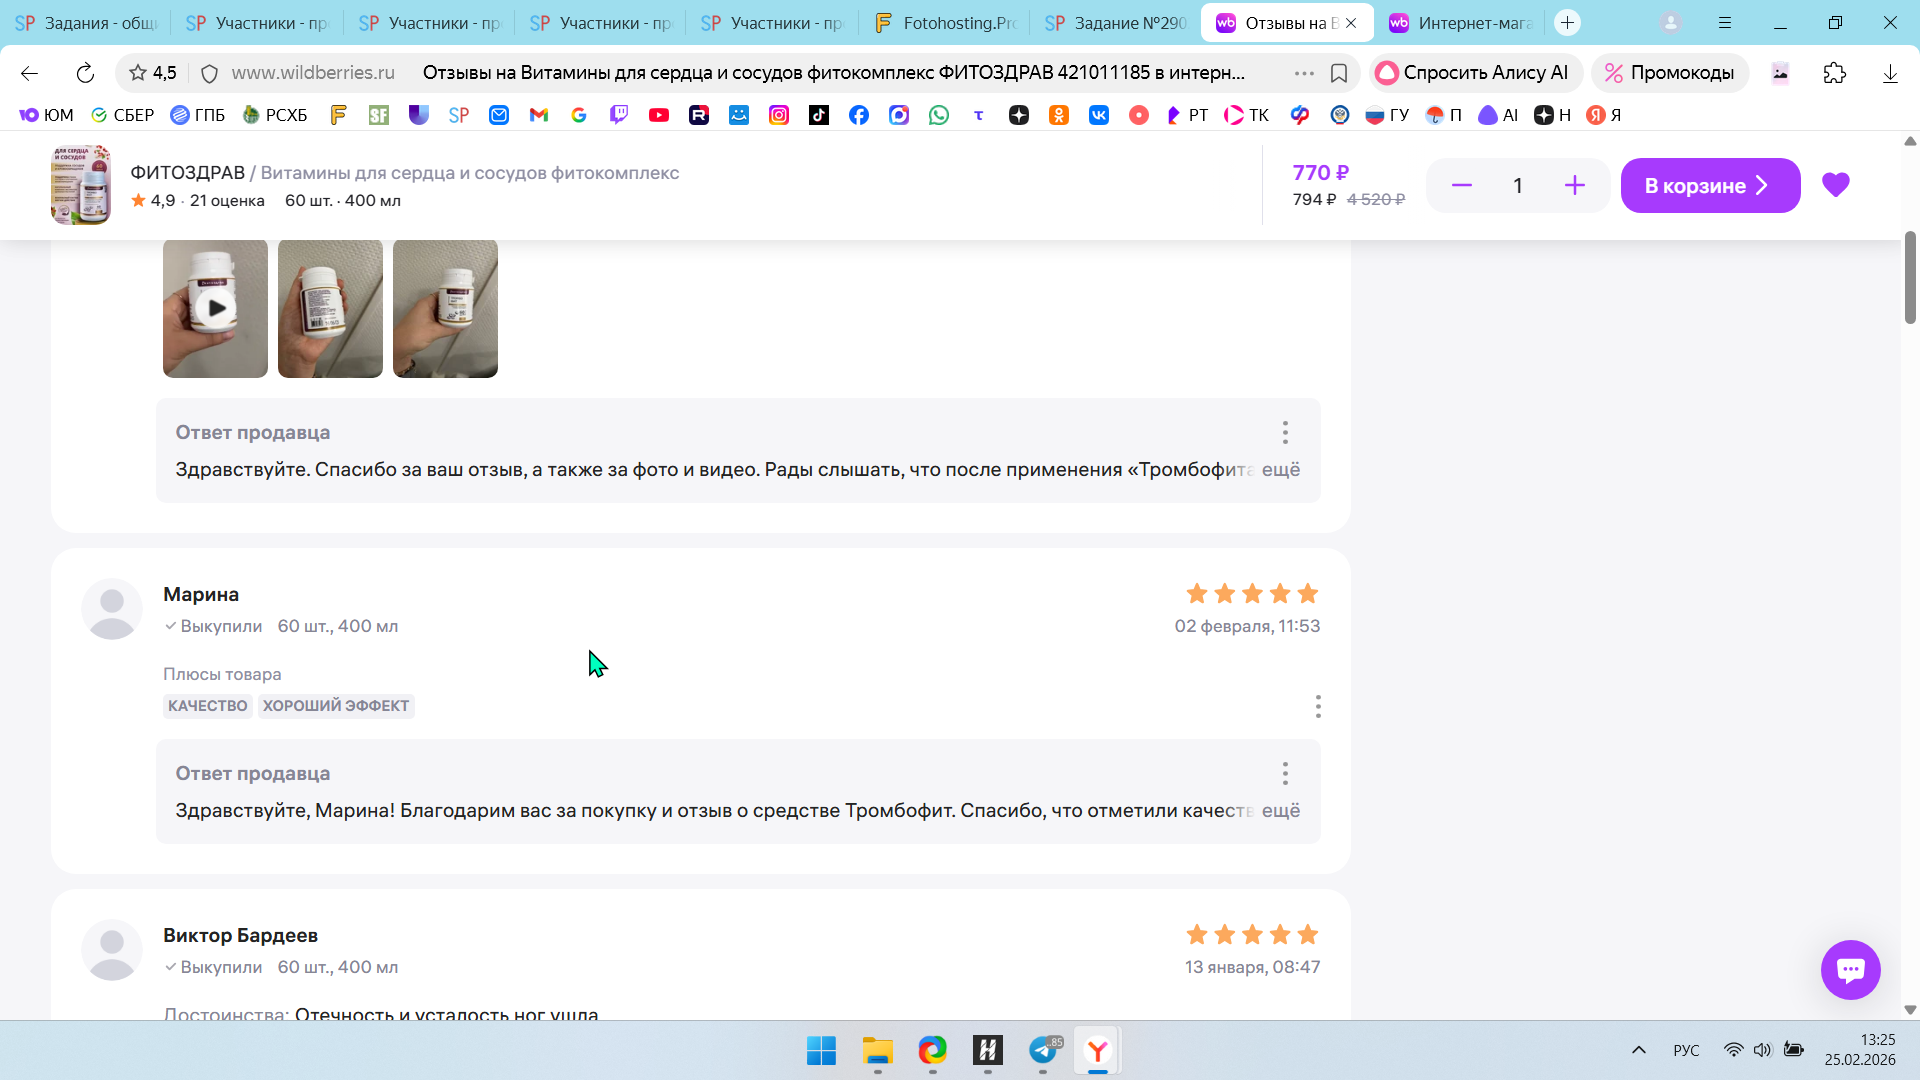
Task: Open browser extensions puzzle icon
Action: tap(1834, 73)
